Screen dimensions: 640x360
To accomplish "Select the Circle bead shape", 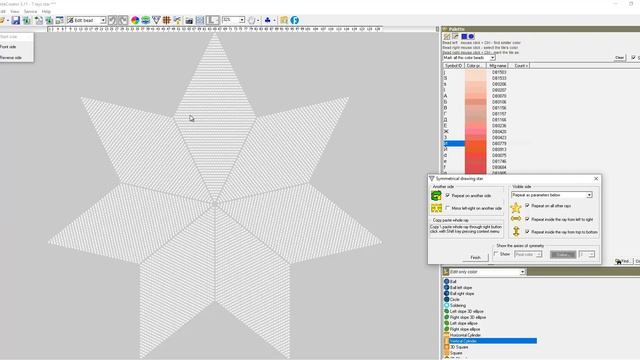I will tap(454, 299).
